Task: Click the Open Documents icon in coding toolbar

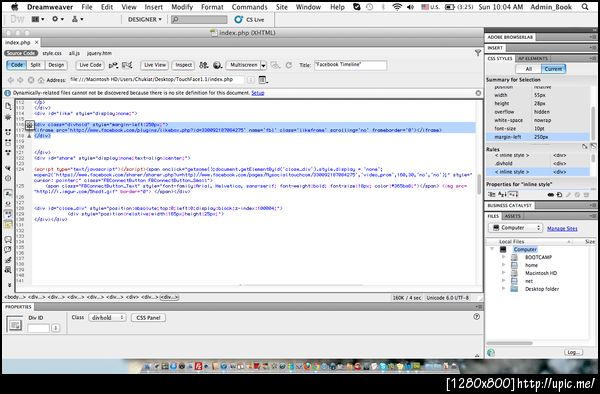Action: pyautogui.click(x=8, y=106)
